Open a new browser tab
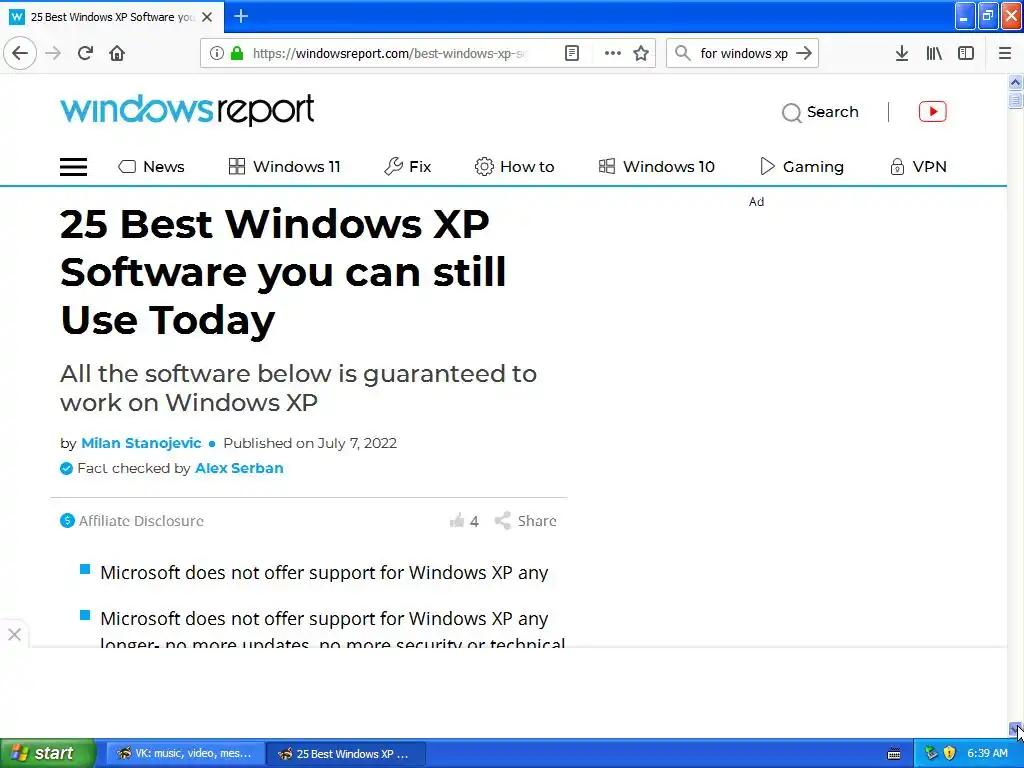This screenshot has height=768, width=1024. point(241,16)
